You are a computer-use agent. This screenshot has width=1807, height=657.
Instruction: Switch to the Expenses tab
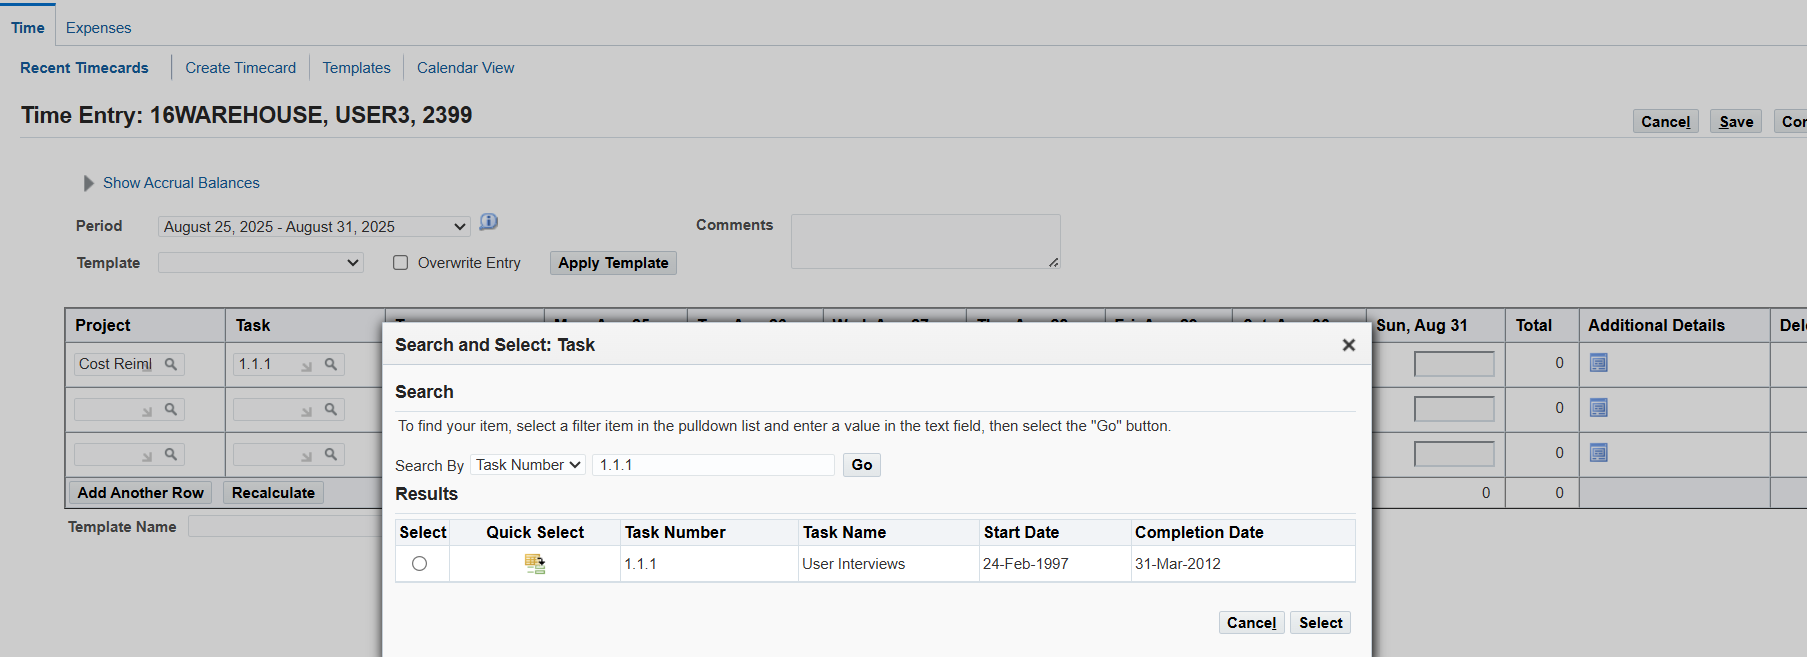(x=98, y=28)
